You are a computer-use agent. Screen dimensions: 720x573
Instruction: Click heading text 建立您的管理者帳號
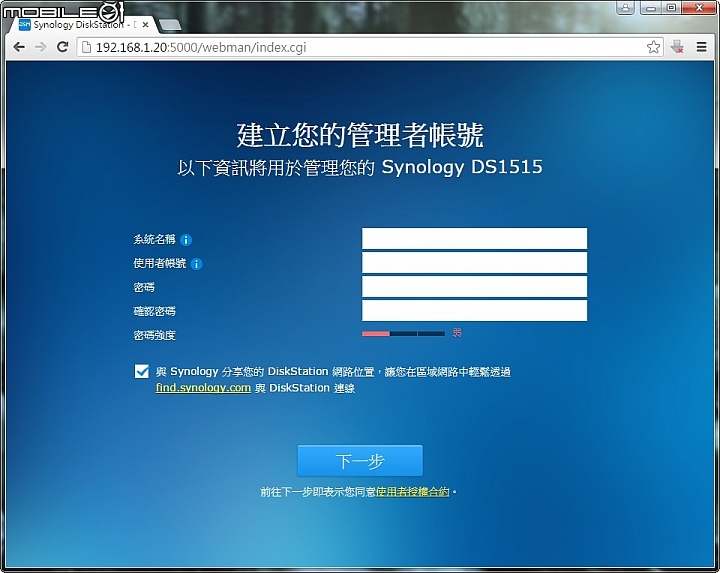tap(360, 135)
